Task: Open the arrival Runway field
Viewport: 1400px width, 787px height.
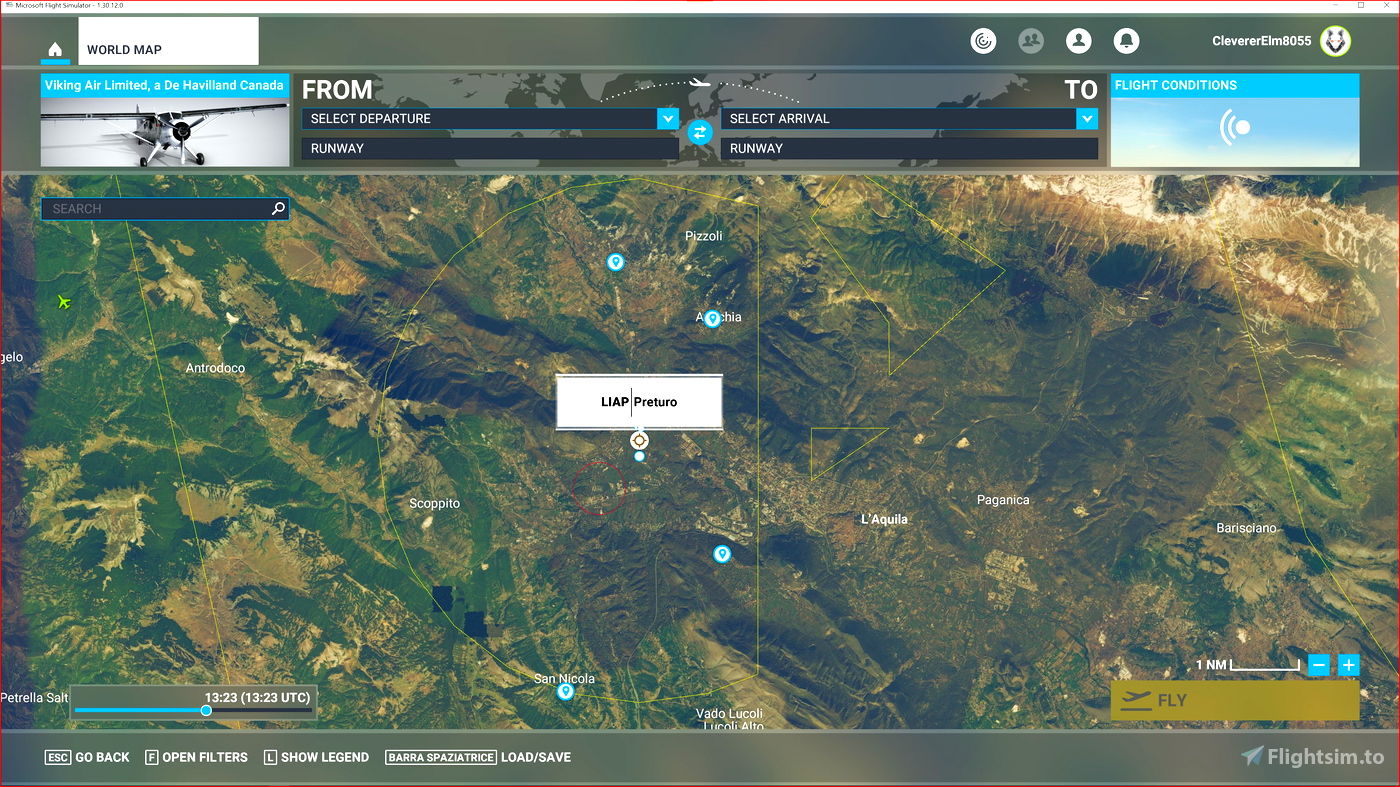Action: pyautogui.click(x=909, y=149)
